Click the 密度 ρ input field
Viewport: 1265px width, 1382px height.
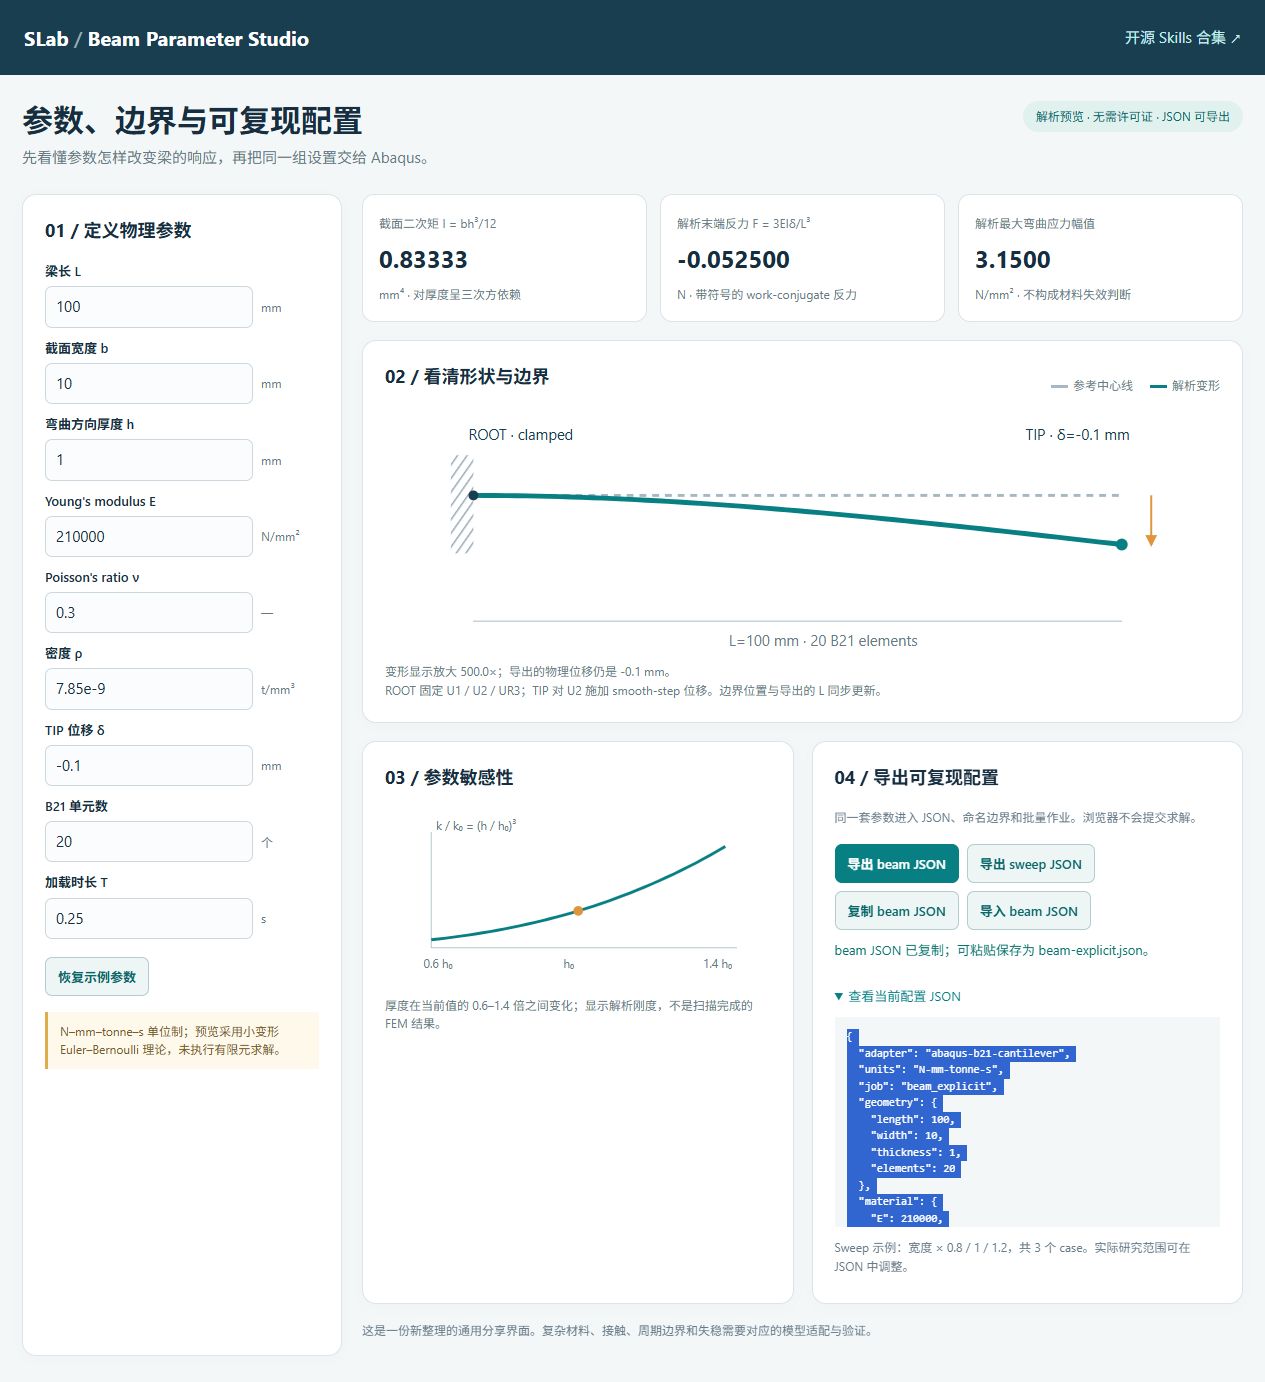tap(149, 689)
